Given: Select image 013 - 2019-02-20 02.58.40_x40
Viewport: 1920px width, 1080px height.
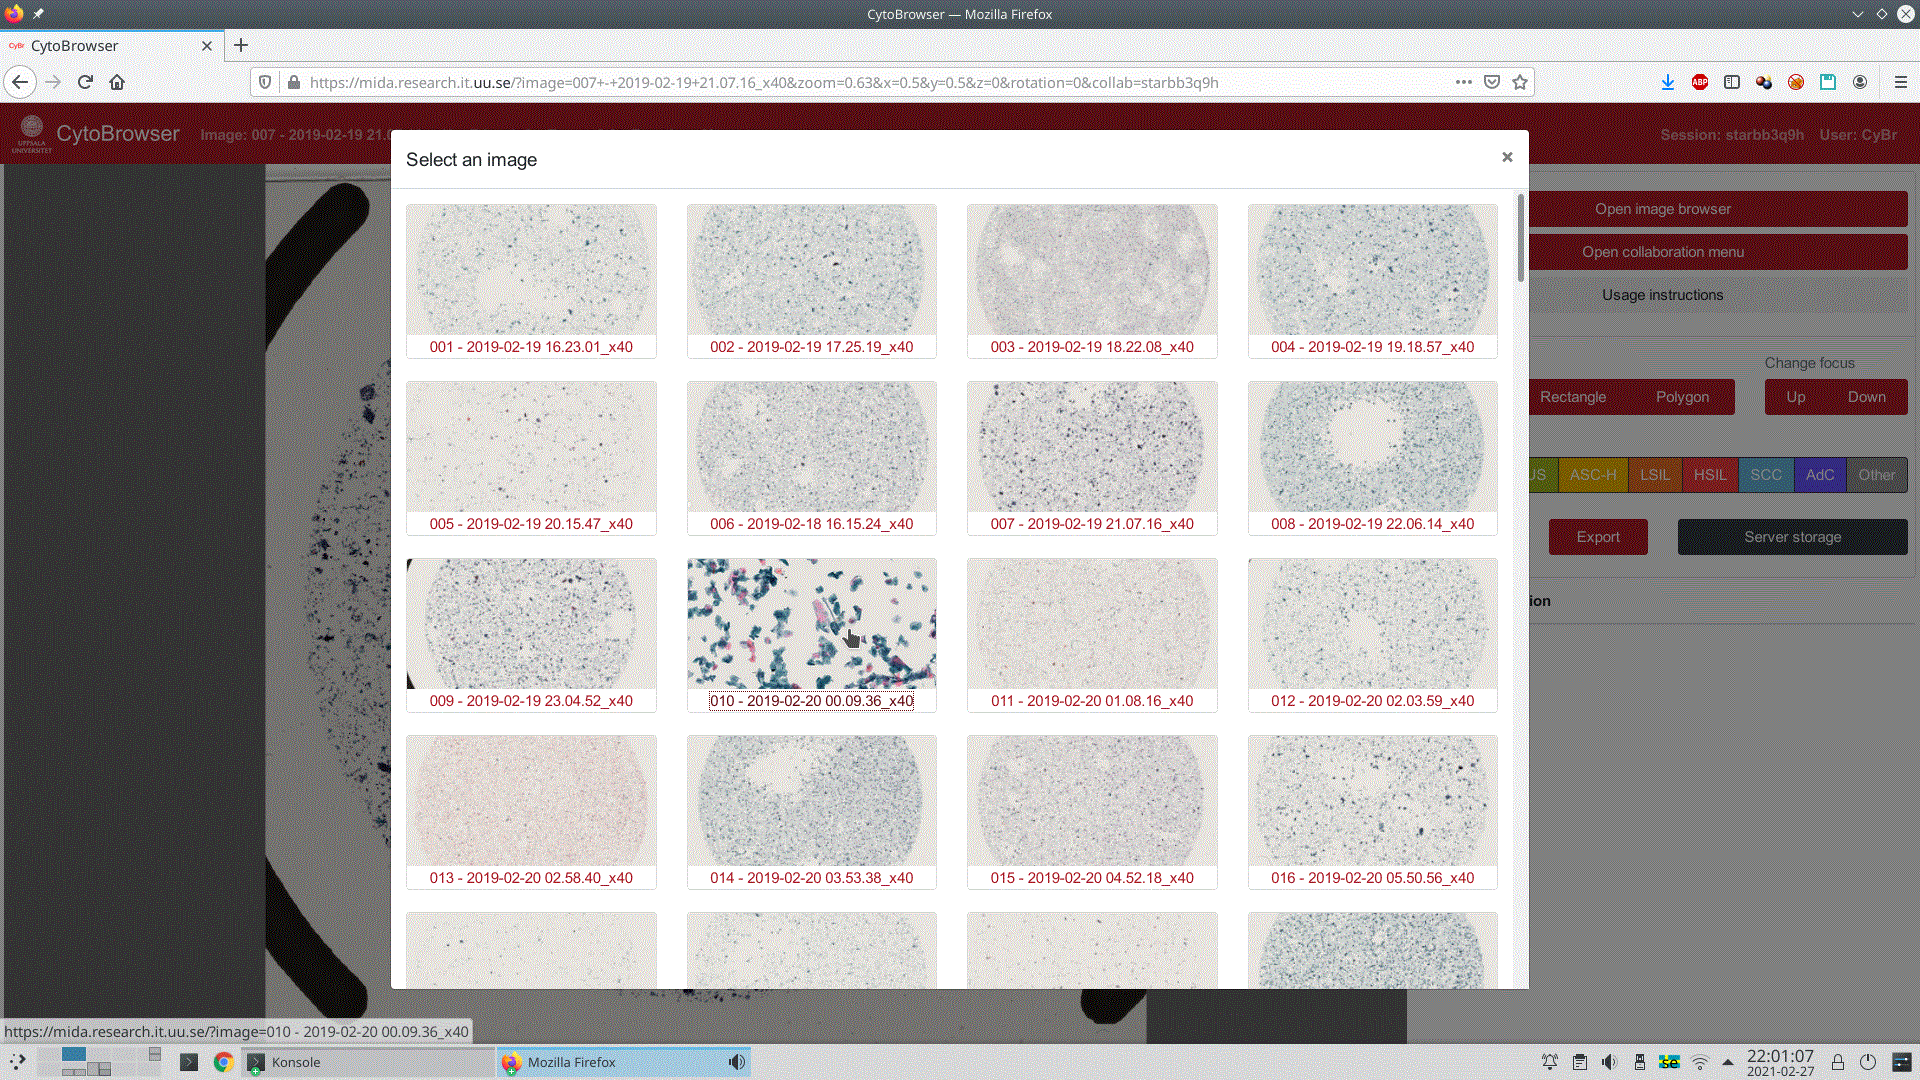Looking at the screenshot, I should coord(531,812).
